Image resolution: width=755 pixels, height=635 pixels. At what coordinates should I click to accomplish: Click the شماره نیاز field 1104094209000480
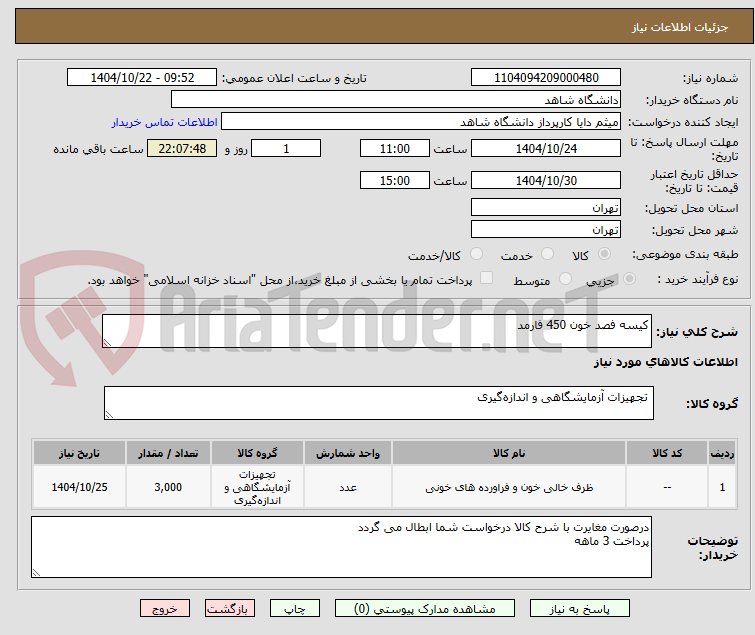(546, 78)
